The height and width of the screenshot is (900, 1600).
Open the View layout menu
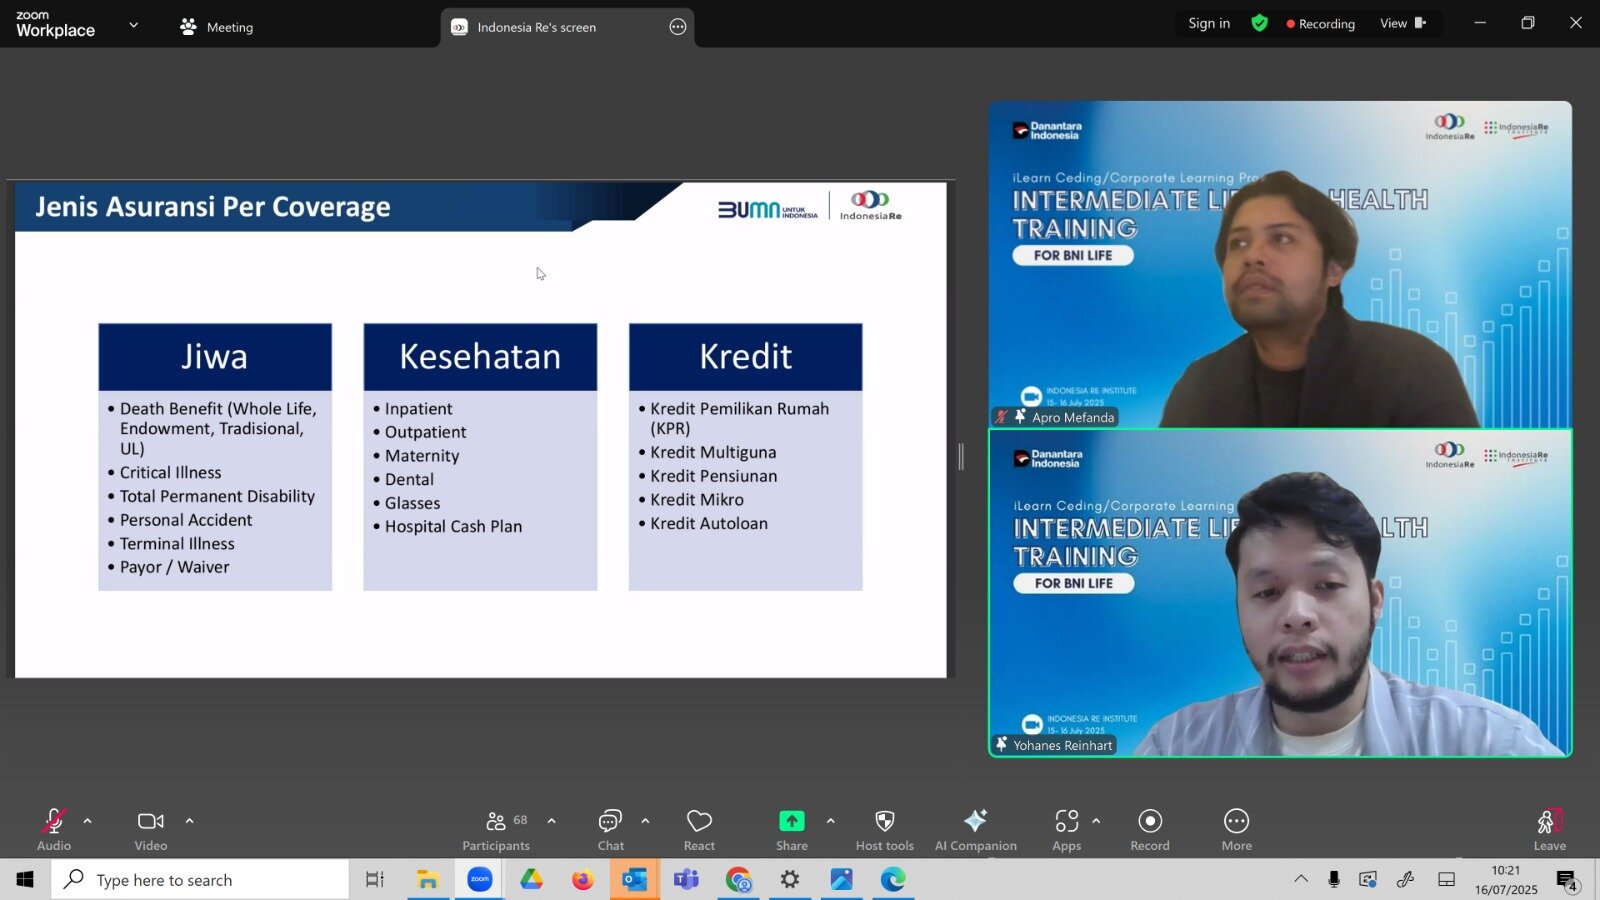[x=1403, y=23]
